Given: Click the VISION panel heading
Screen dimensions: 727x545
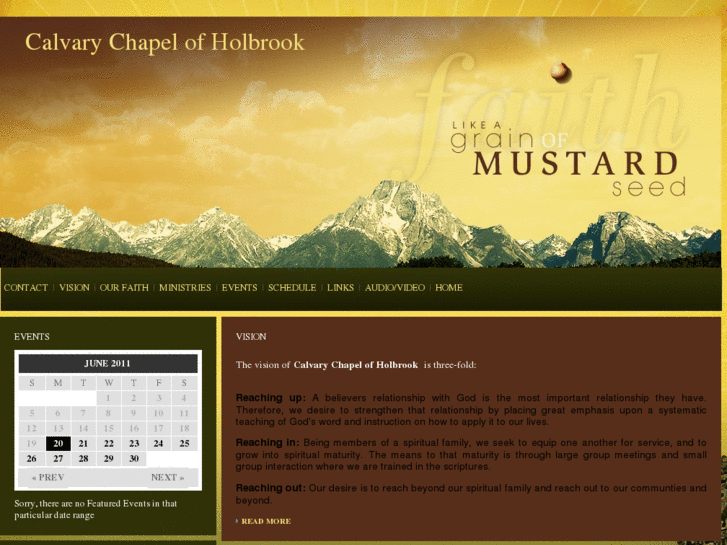Looking at the screenshot, I should (251, 337).
